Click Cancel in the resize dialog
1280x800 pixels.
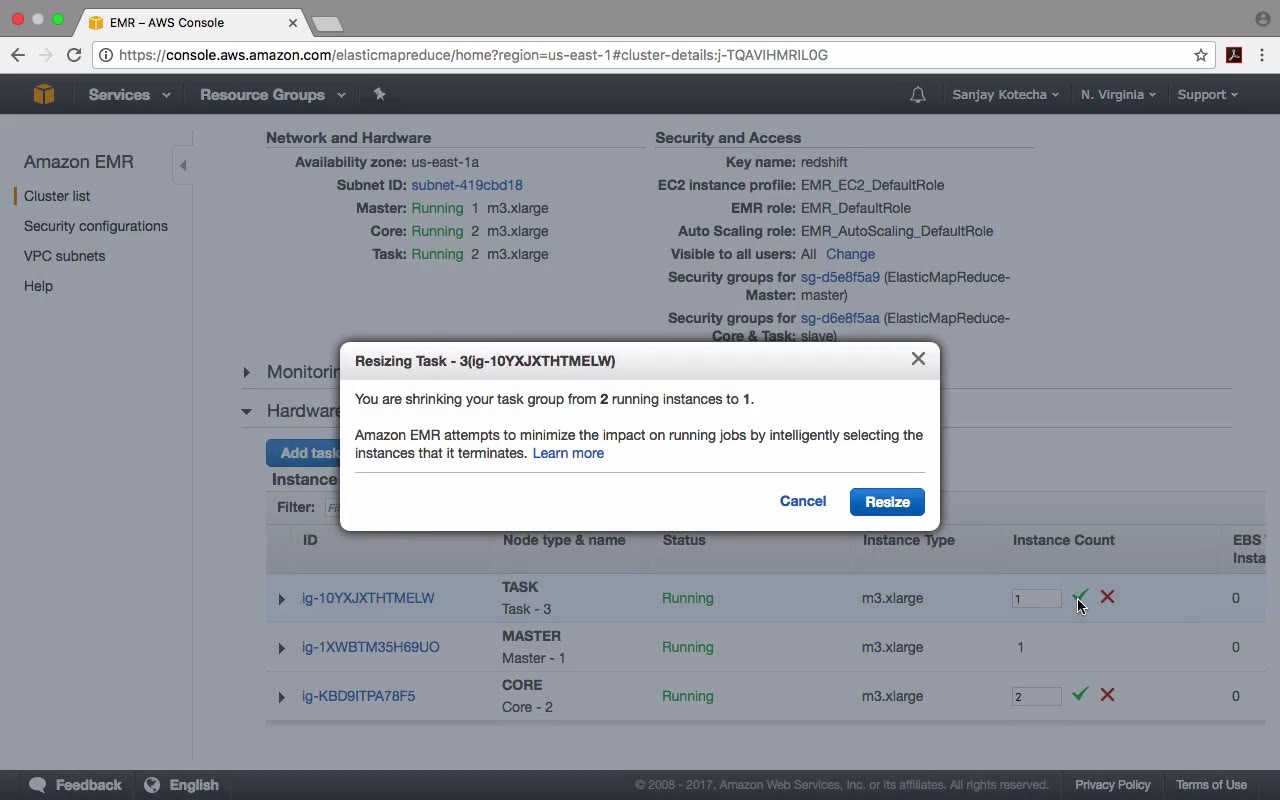tap(803, 501)
